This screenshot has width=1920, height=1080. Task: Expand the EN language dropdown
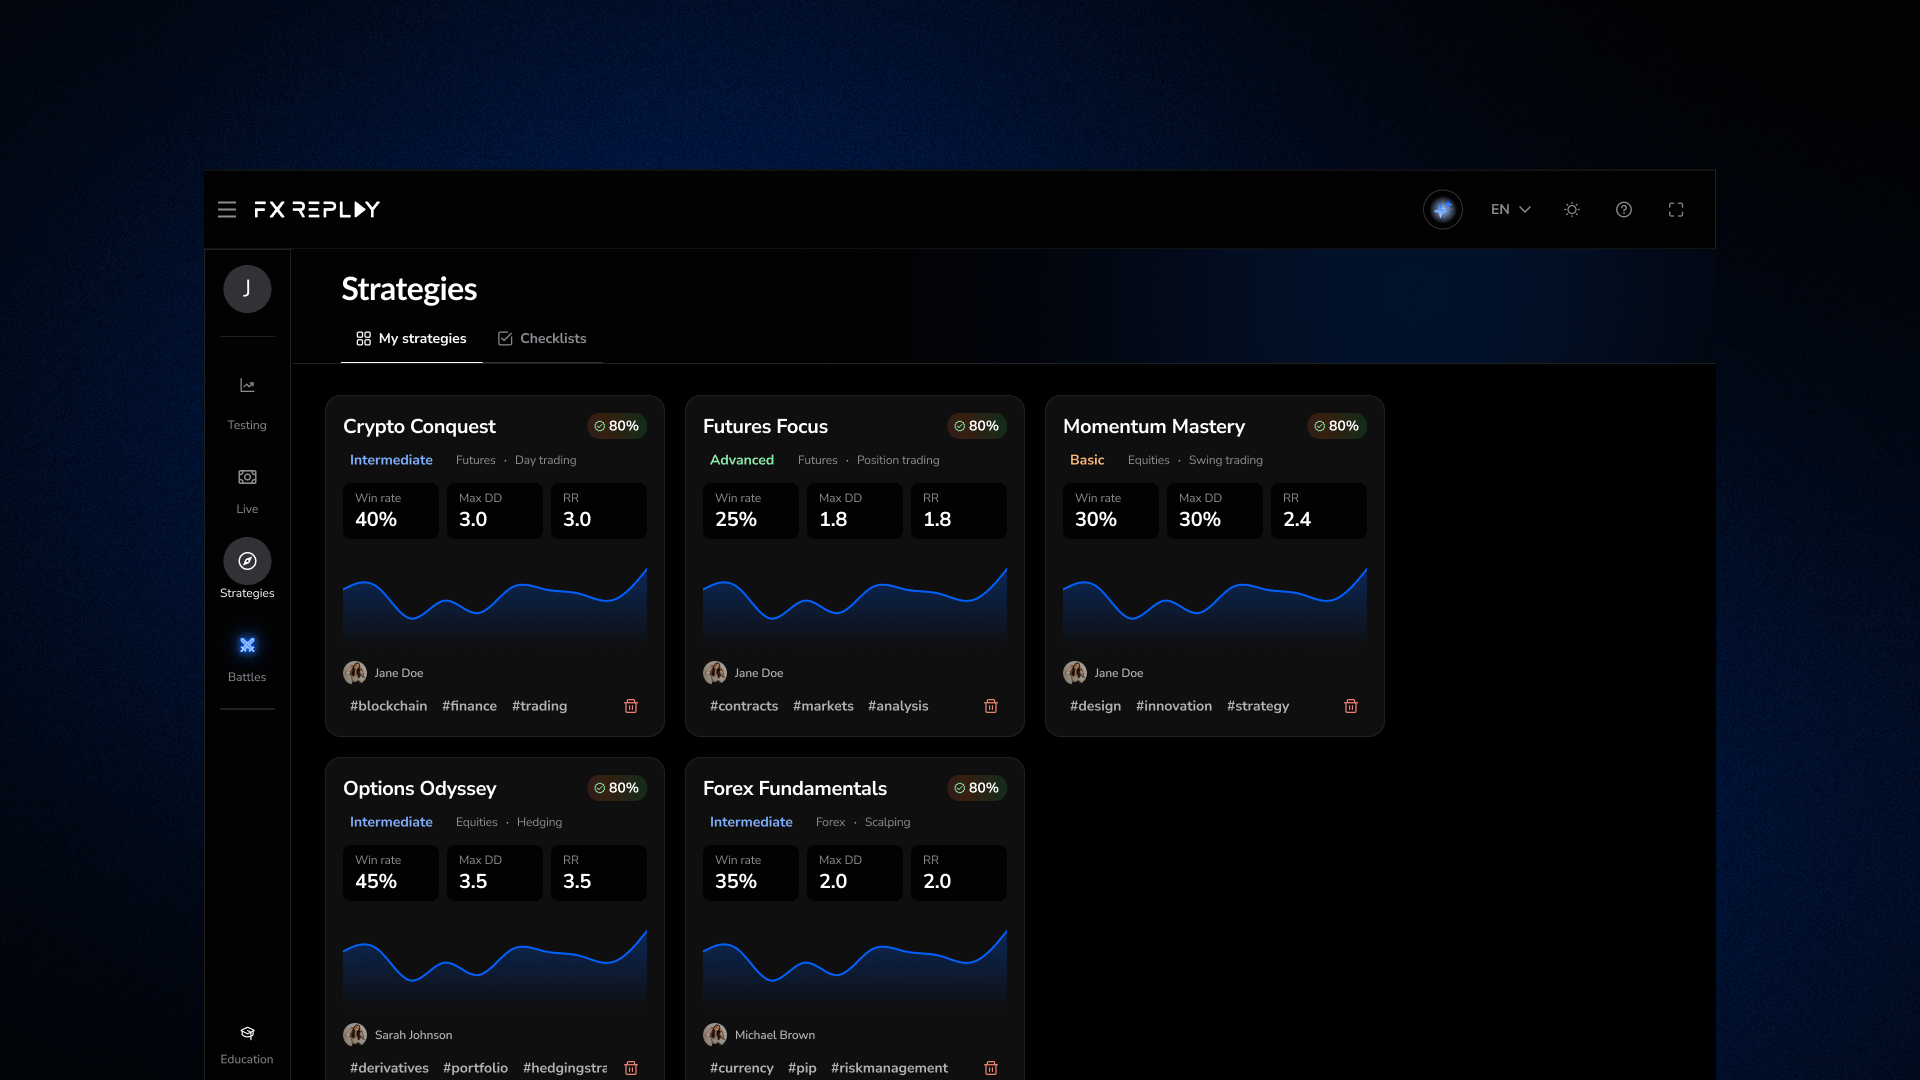[x=1510, y=210]
